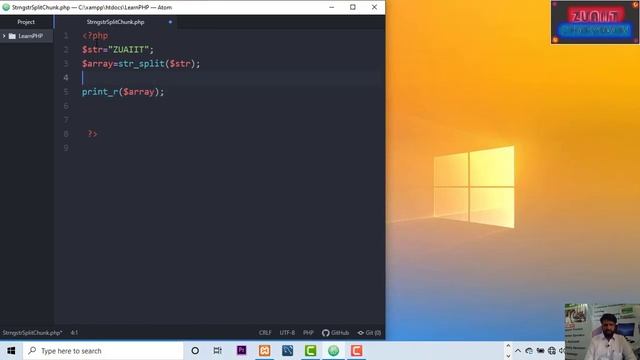
Task: Click the Windows Start button
Action: pos(11,351)
